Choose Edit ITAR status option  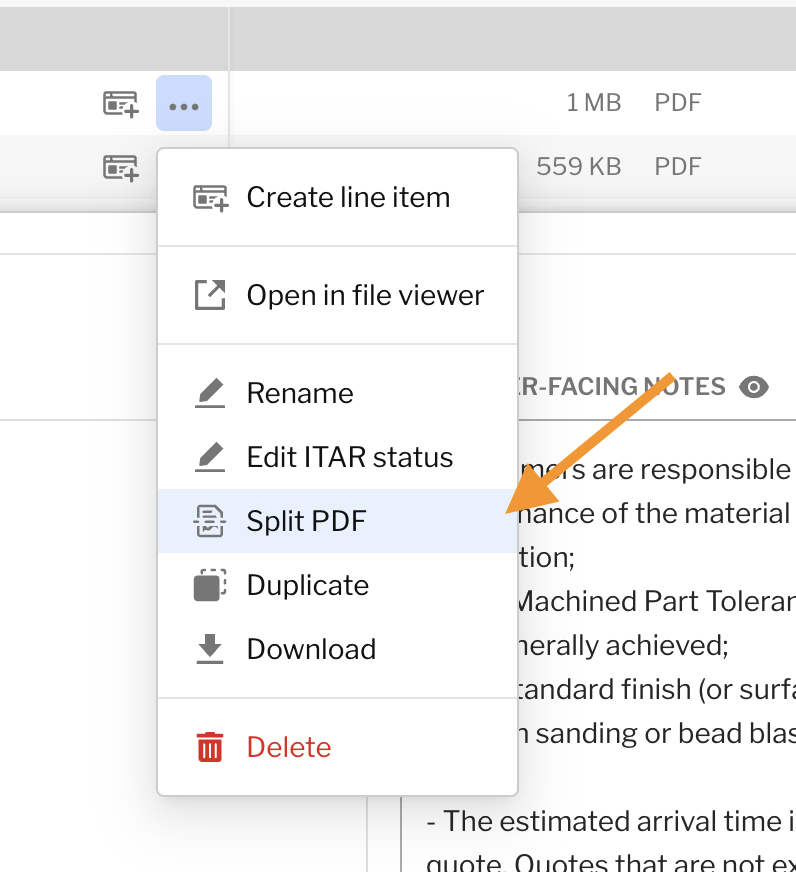pos(338,457)
